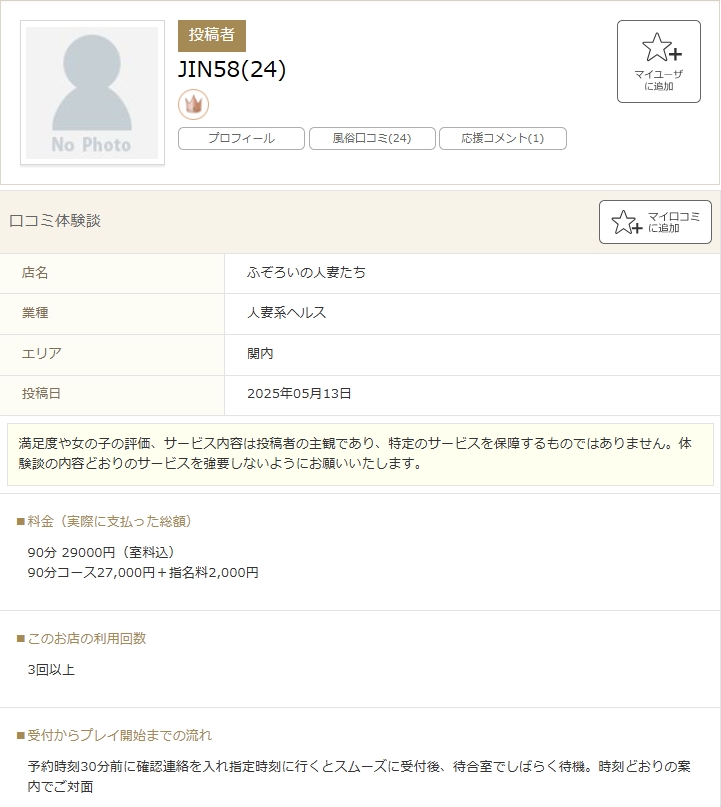
Task: Click the star icon to add to My Users
Action: tap(660, 48)
